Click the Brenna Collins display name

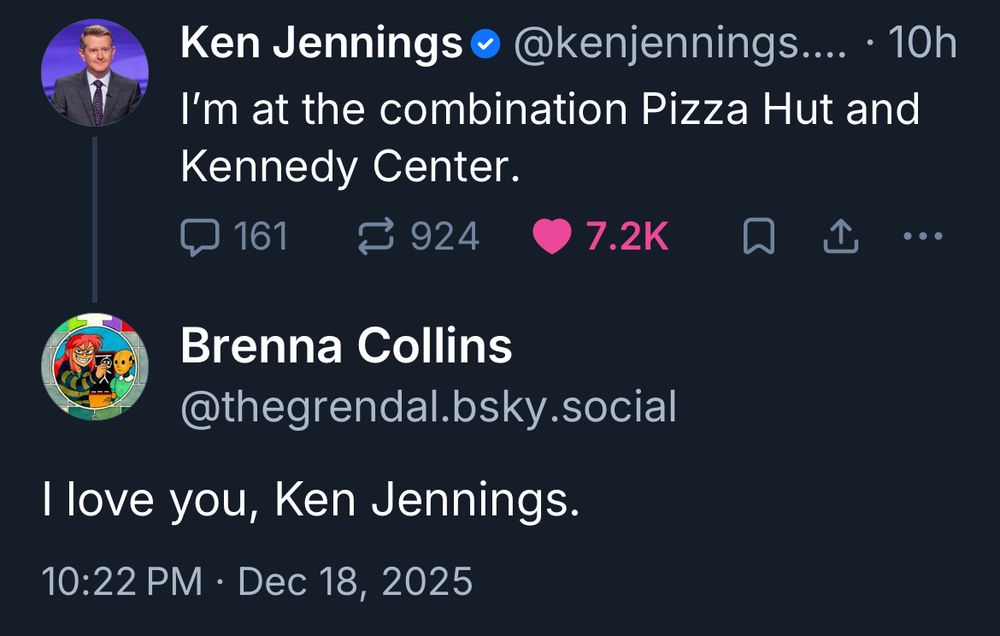(346, 347)
